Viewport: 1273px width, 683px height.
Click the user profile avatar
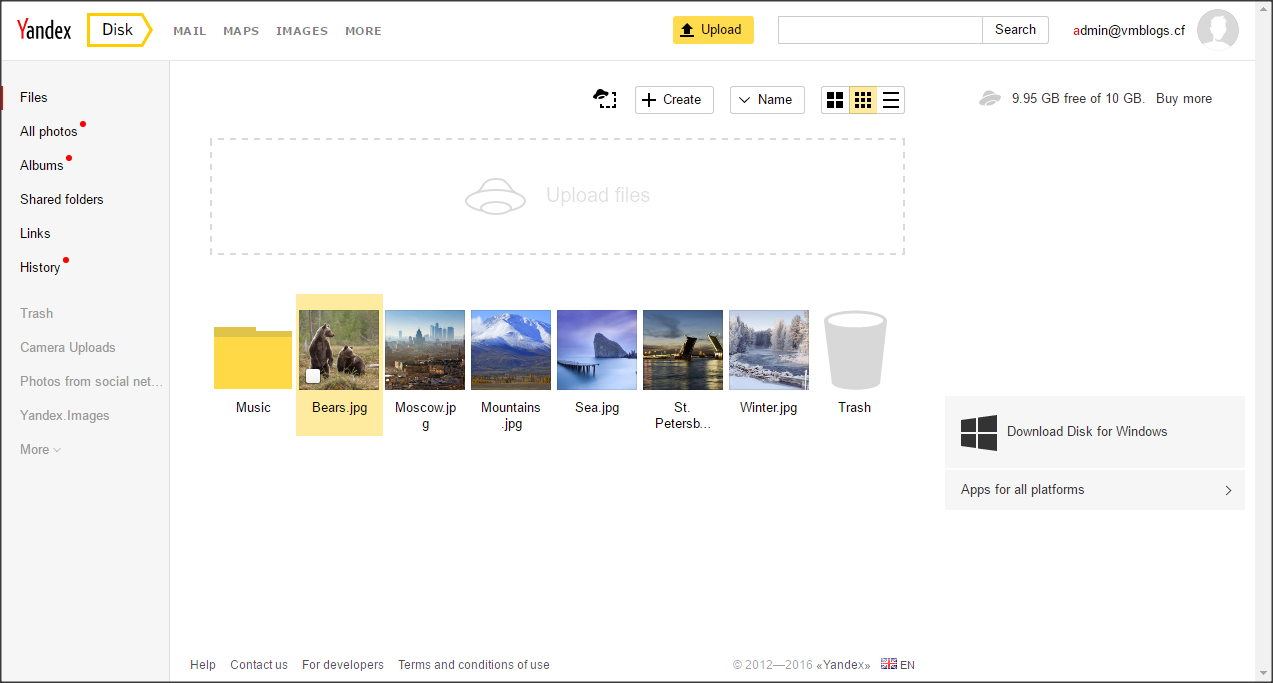[x=1217, y=30]
